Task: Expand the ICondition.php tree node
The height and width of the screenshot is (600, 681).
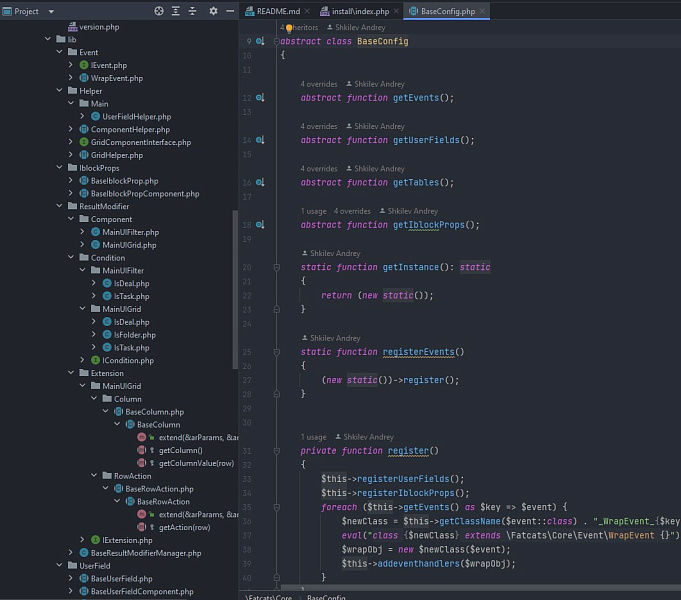Action: coord(82,360)
